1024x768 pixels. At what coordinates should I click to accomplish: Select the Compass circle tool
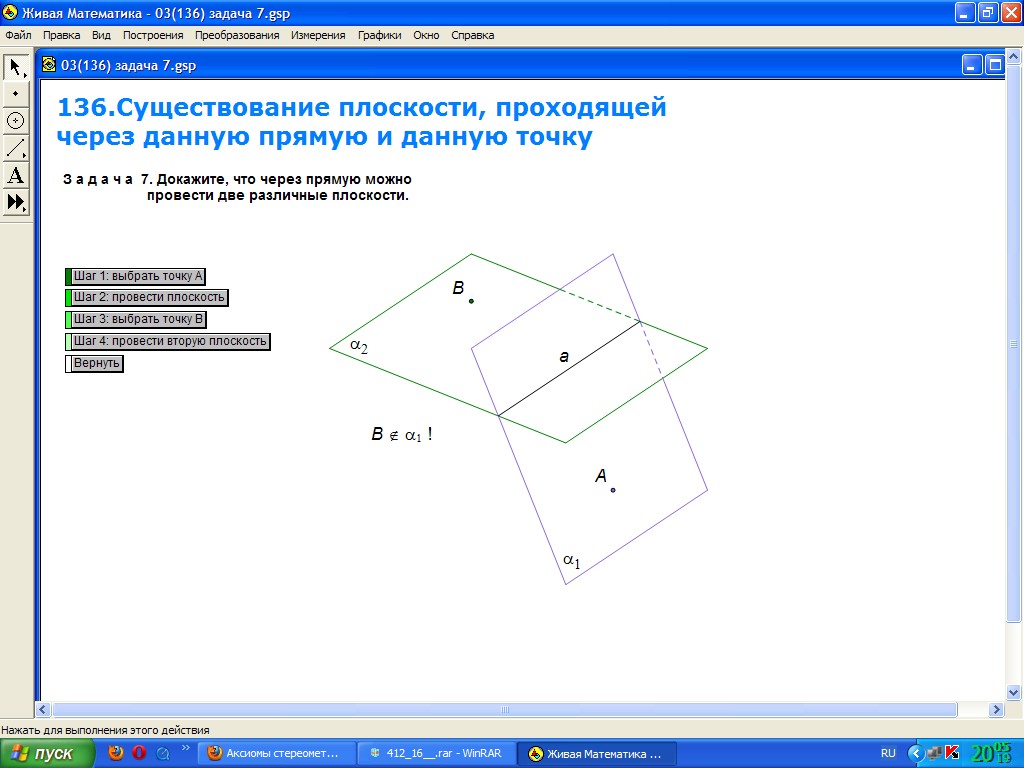[x=16, y=121]
